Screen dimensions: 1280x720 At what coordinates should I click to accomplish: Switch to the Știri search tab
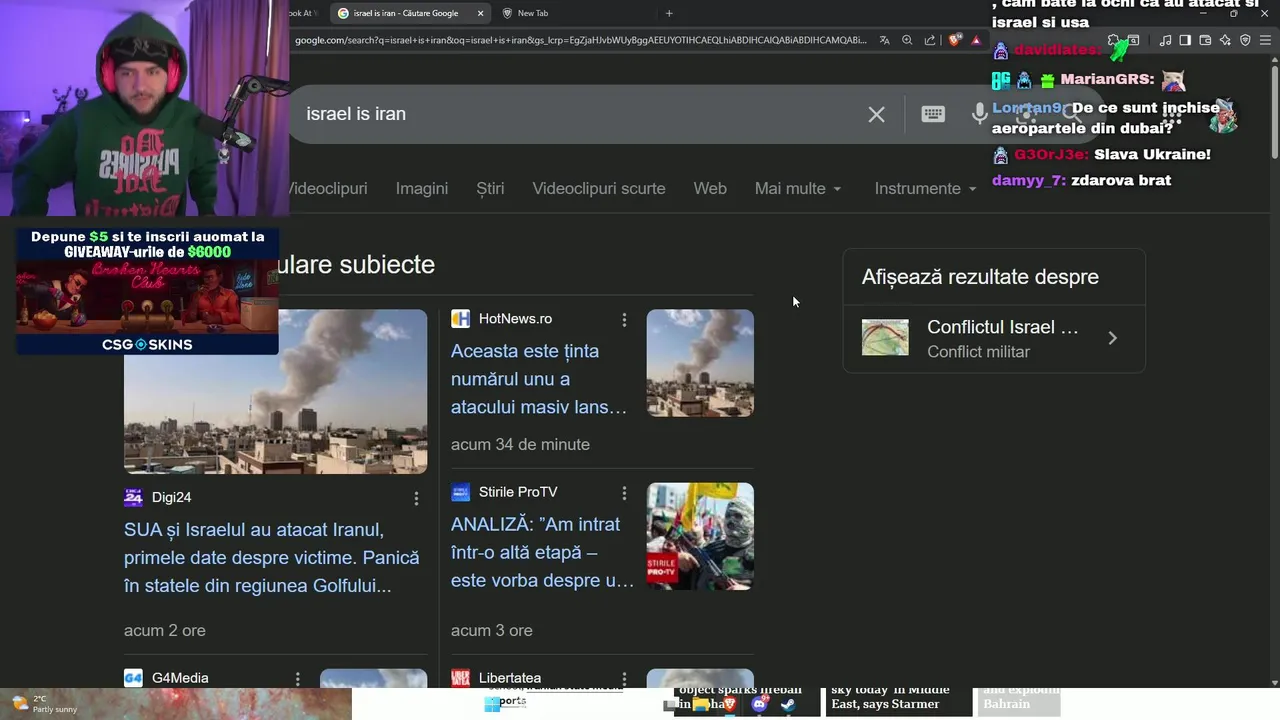click(490, 189)
